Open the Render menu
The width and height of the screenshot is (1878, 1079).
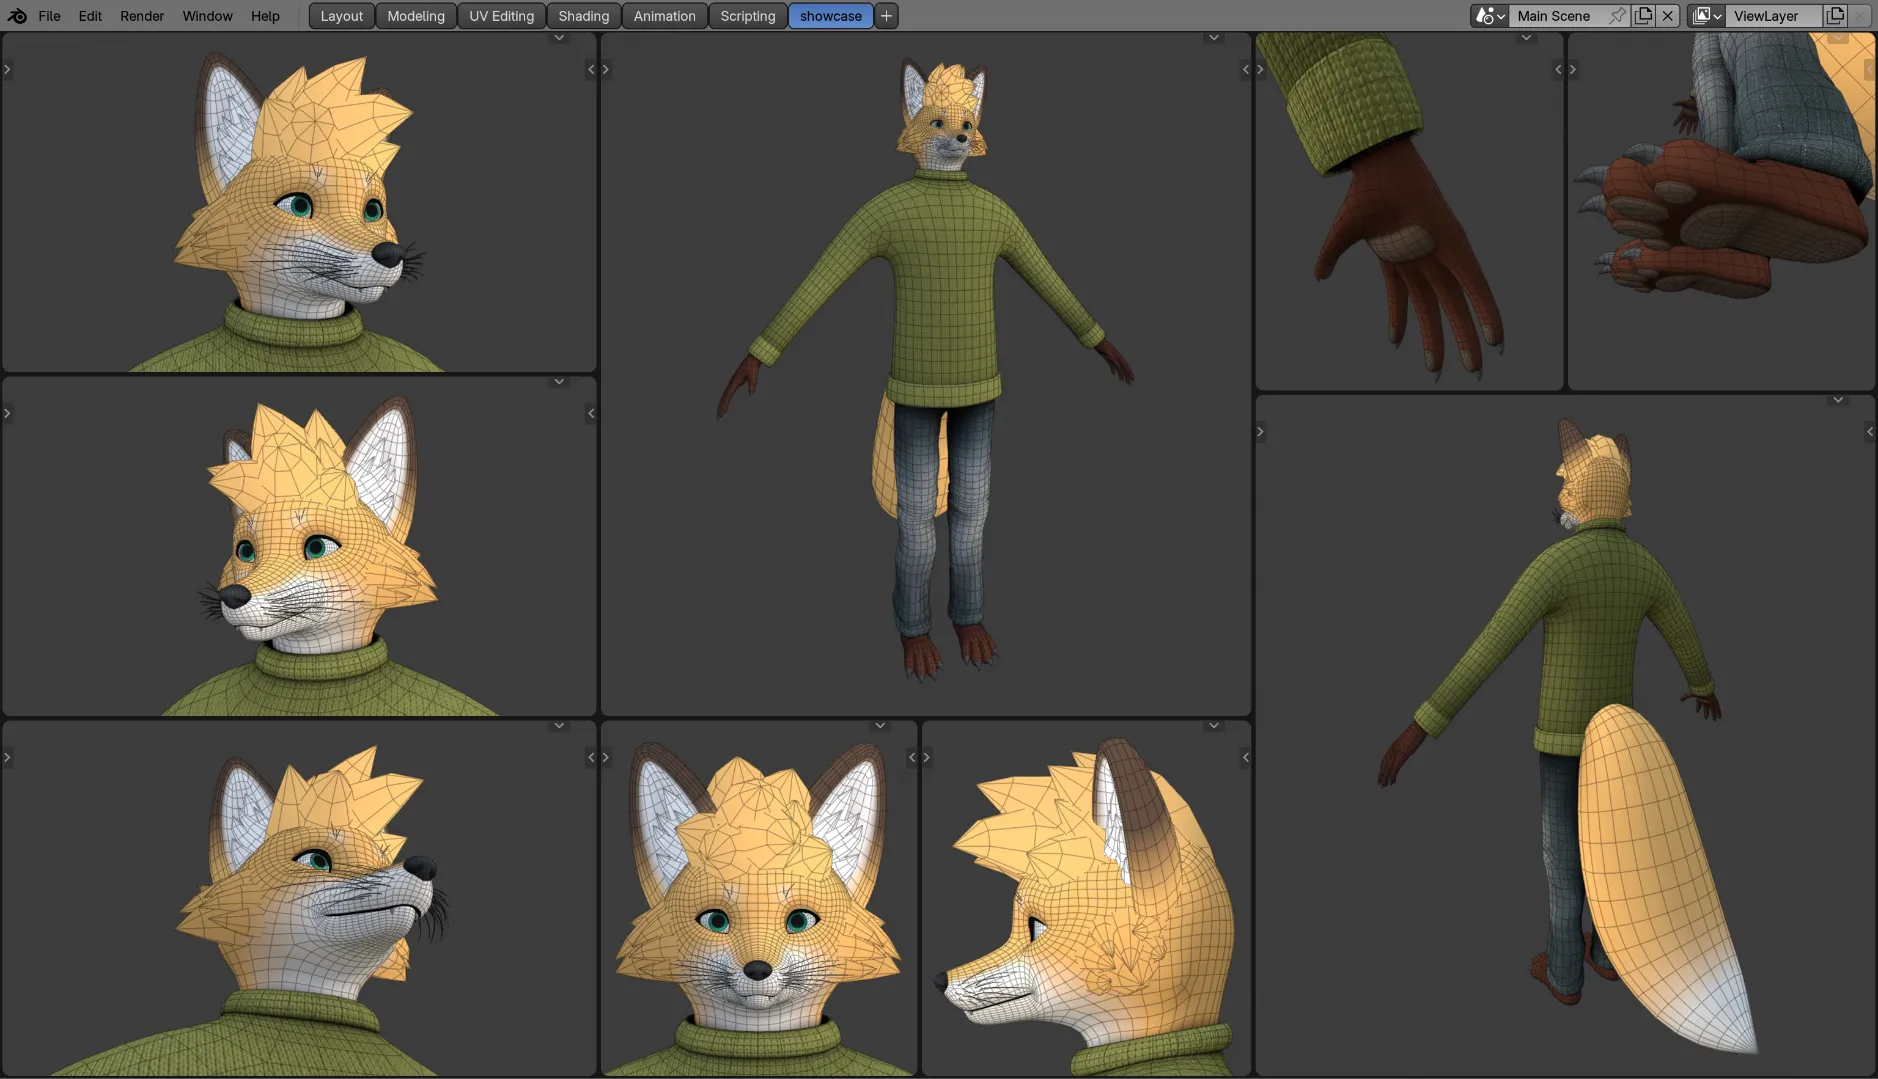142,16
